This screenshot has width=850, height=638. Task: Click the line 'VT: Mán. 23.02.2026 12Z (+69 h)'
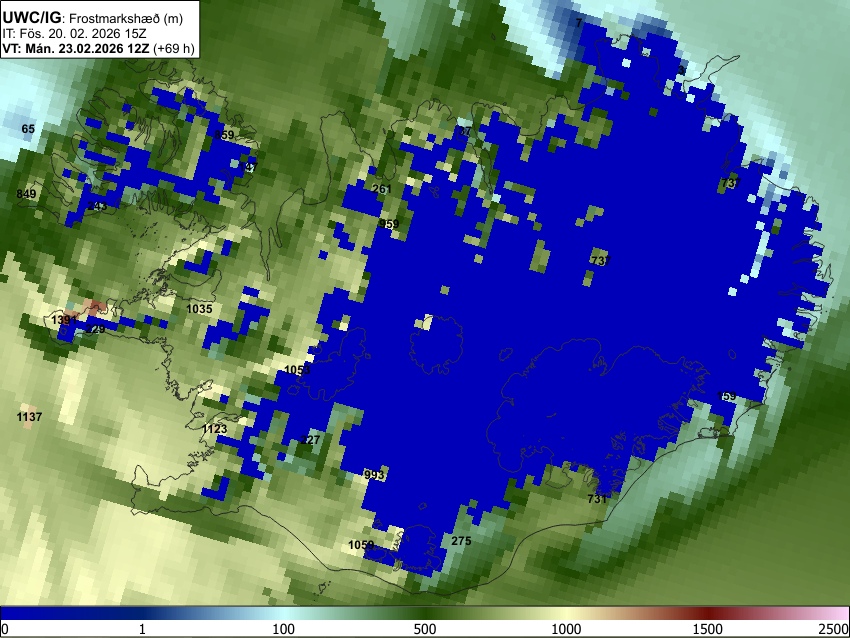[98, 48]
